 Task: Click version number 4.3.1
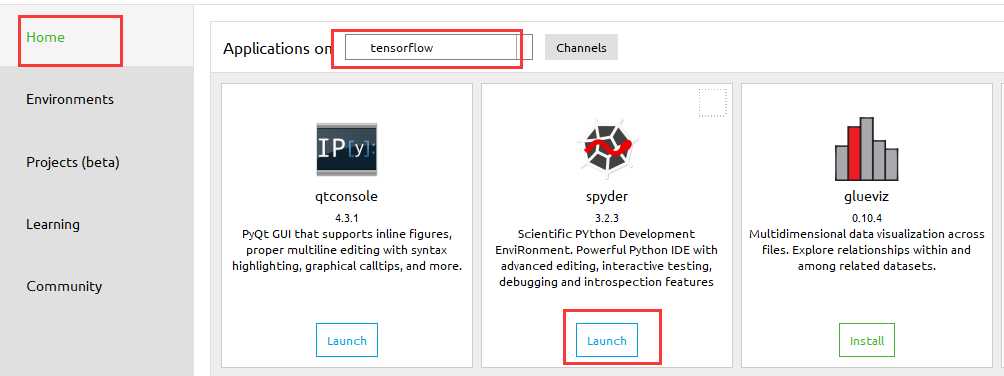click(x=346, y=218)
